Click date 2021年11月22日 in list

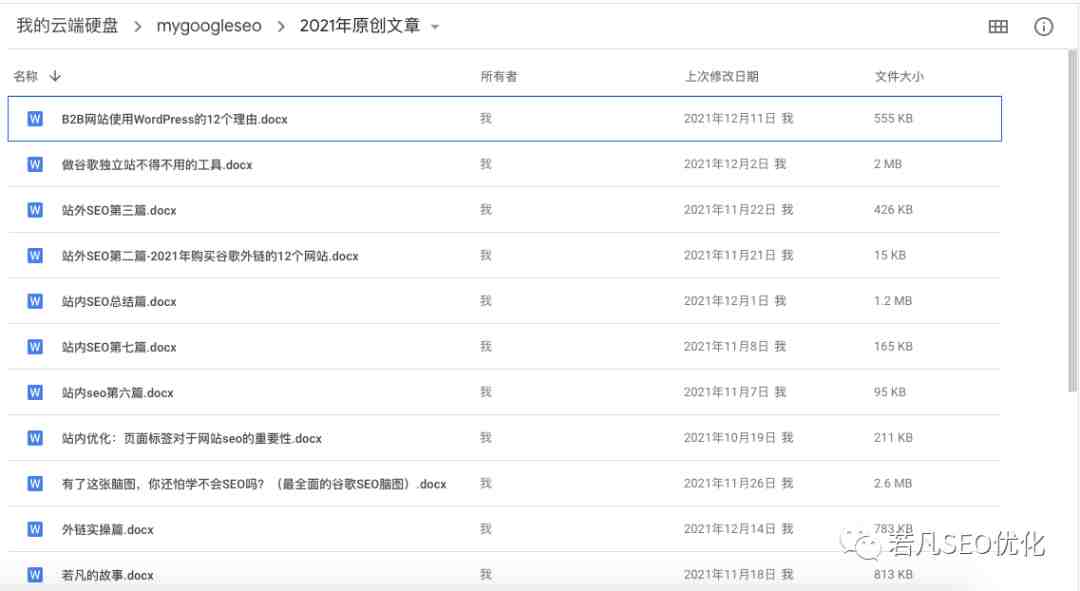[x=729, y=209]
